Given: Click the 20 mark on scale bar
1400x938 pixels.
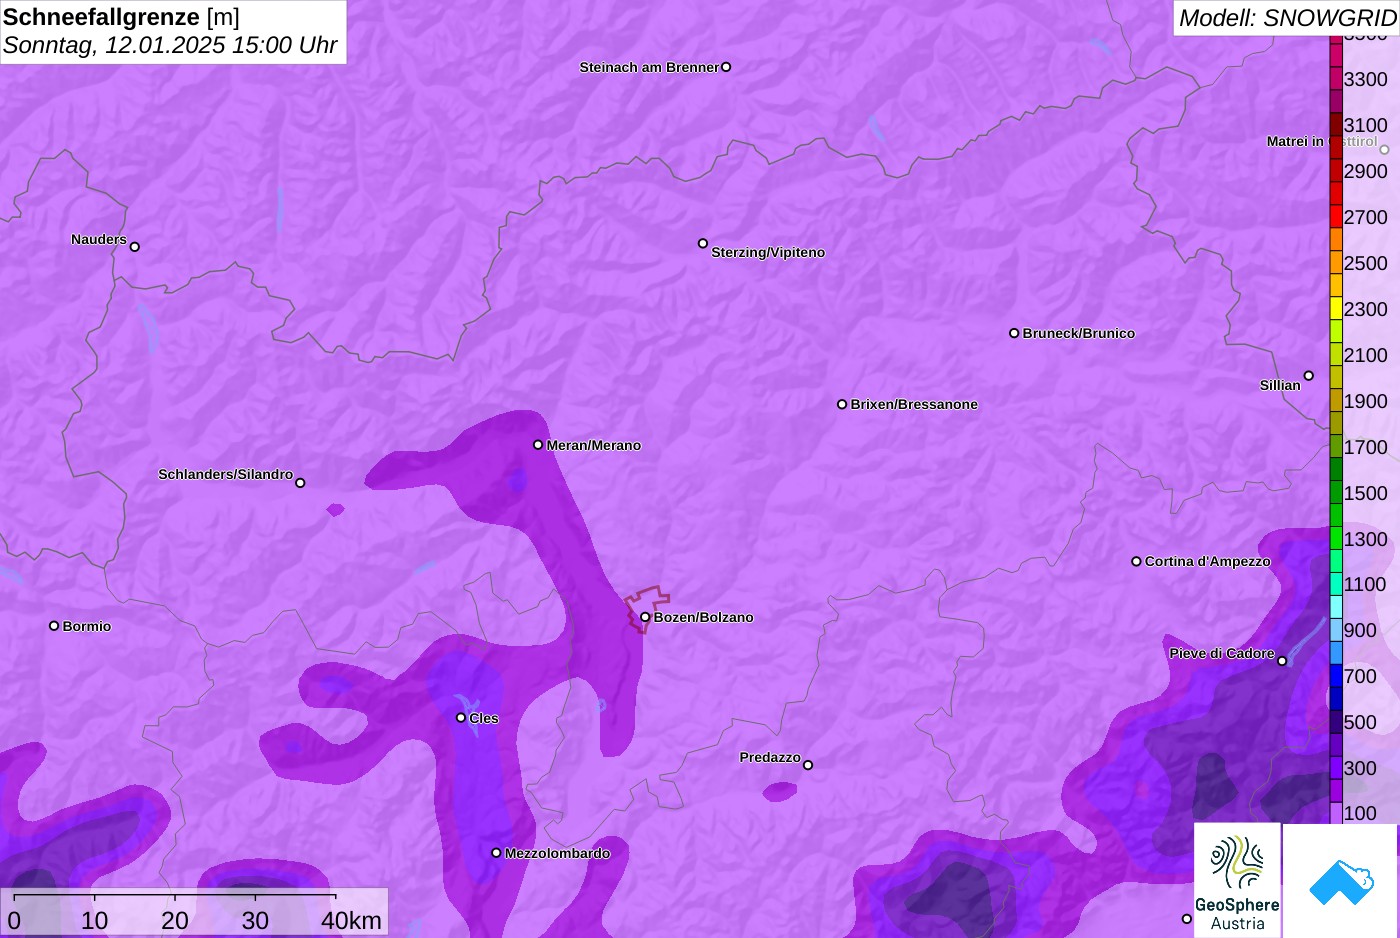Looking at the screenshot, I should pos(175,920).
